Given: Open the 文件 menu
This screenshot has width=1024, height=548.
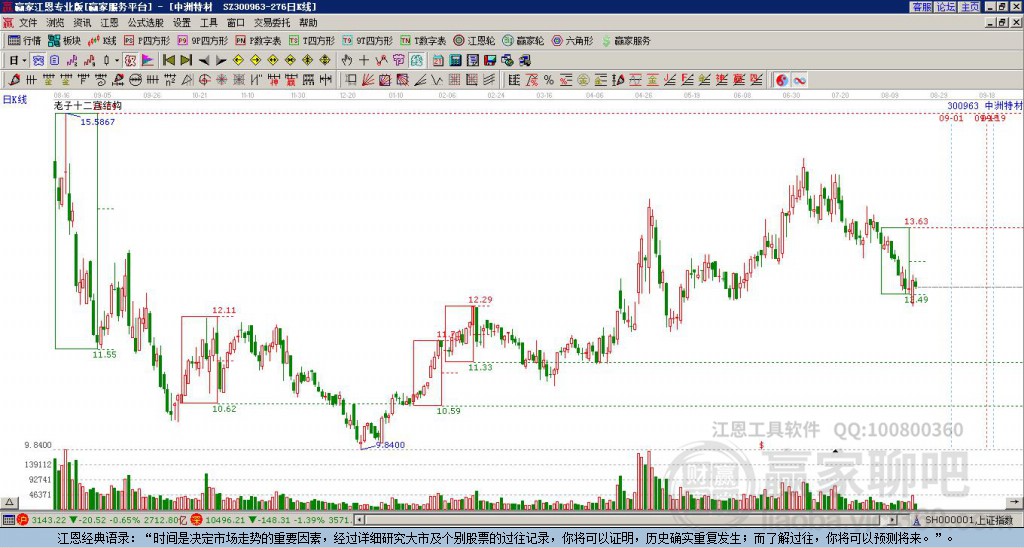Looking at the screenshot, I should point(27,23).
